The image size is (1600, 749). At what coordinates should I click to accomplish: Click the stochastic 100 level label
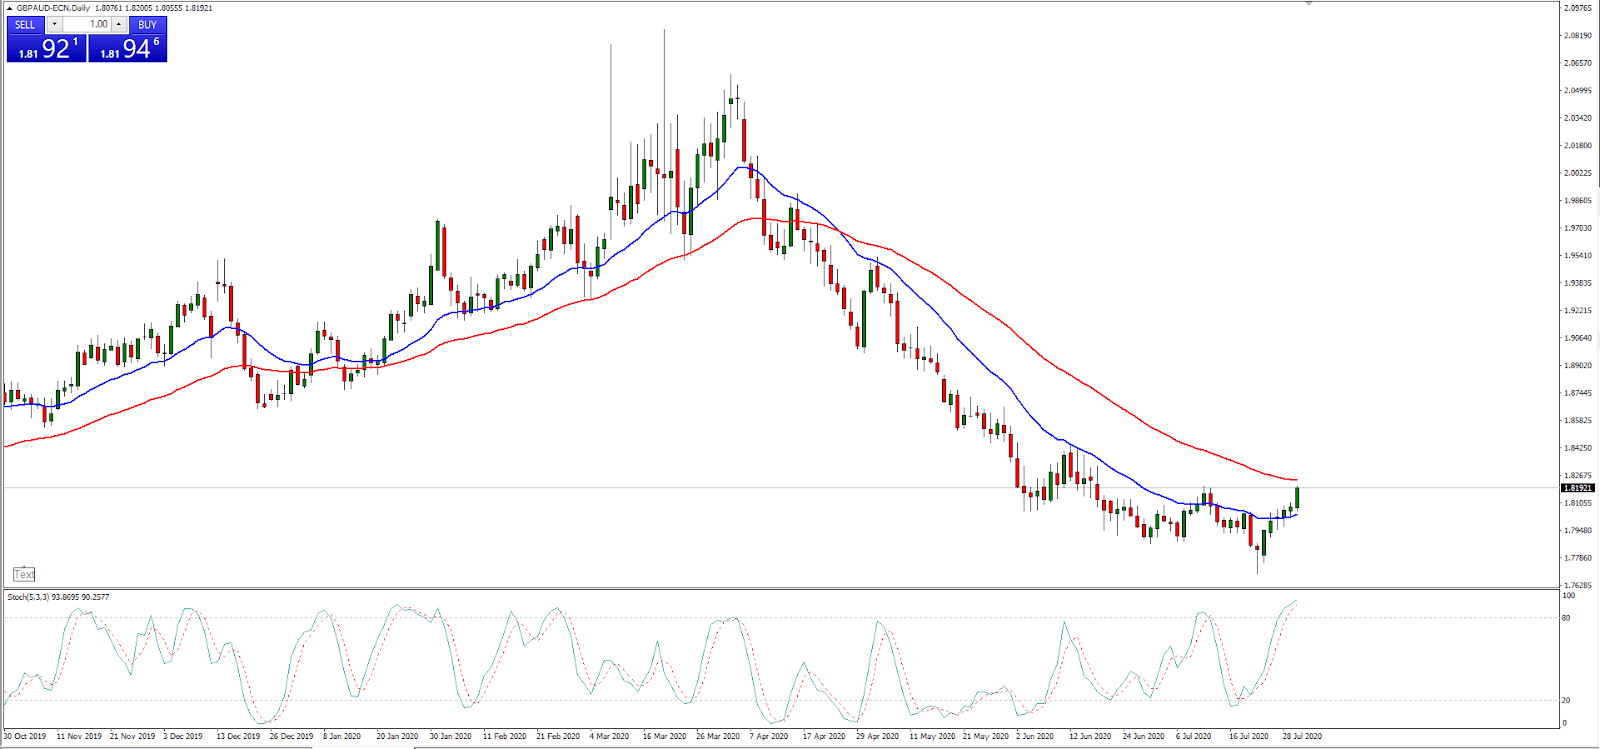[x=1568, y=595]
